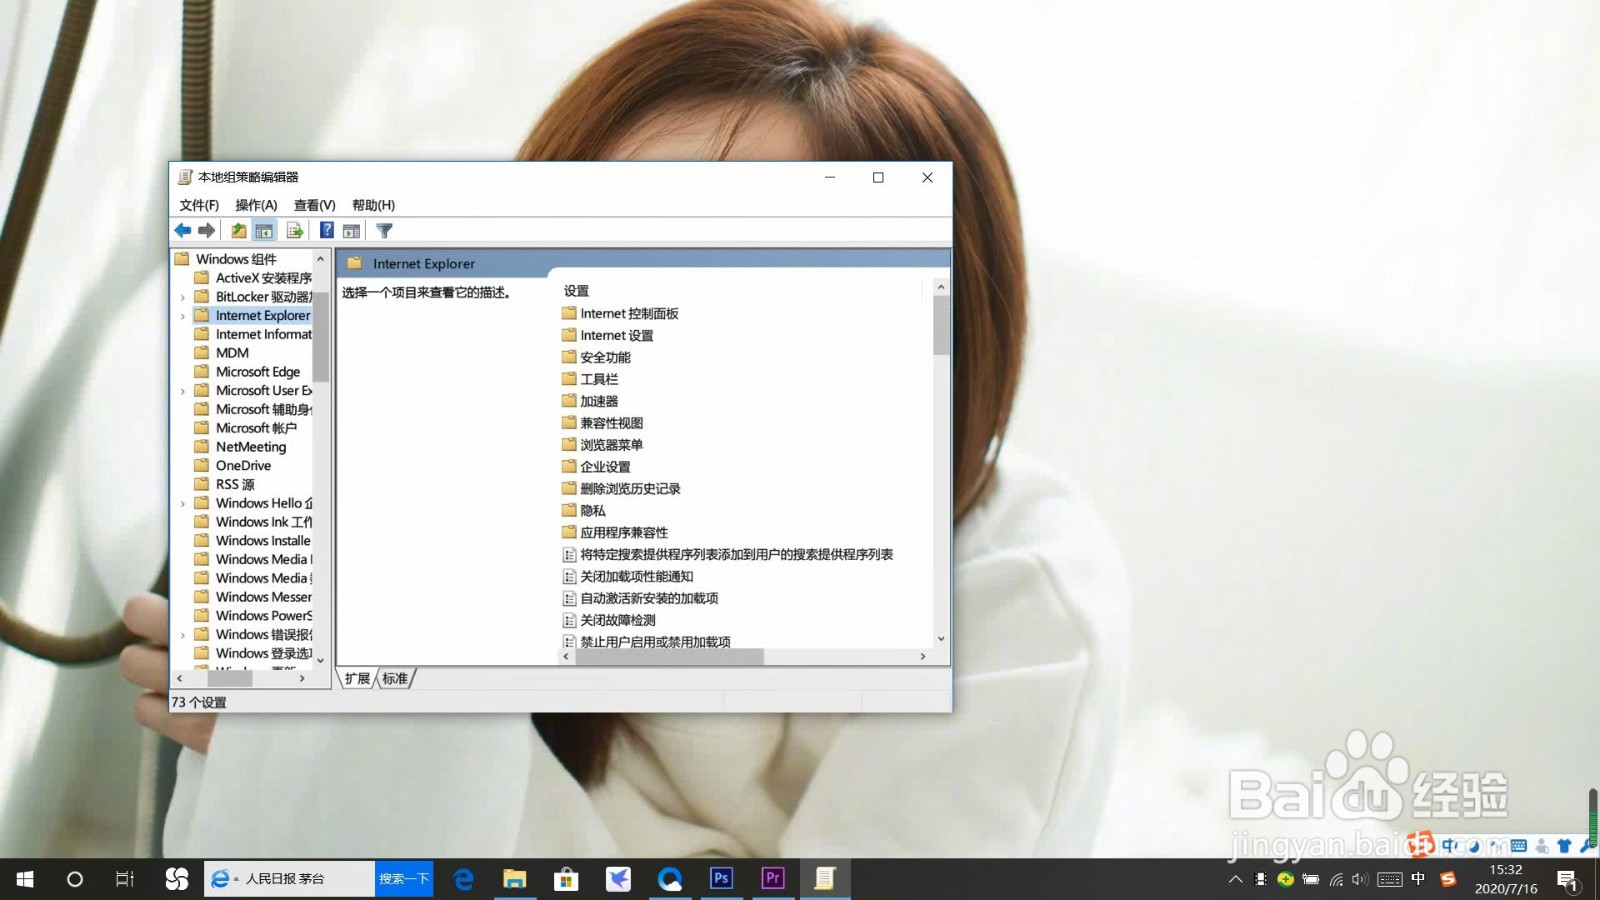
Task: Click the tree pane scrollbar up arrow
Action: (x=320, y=259)
